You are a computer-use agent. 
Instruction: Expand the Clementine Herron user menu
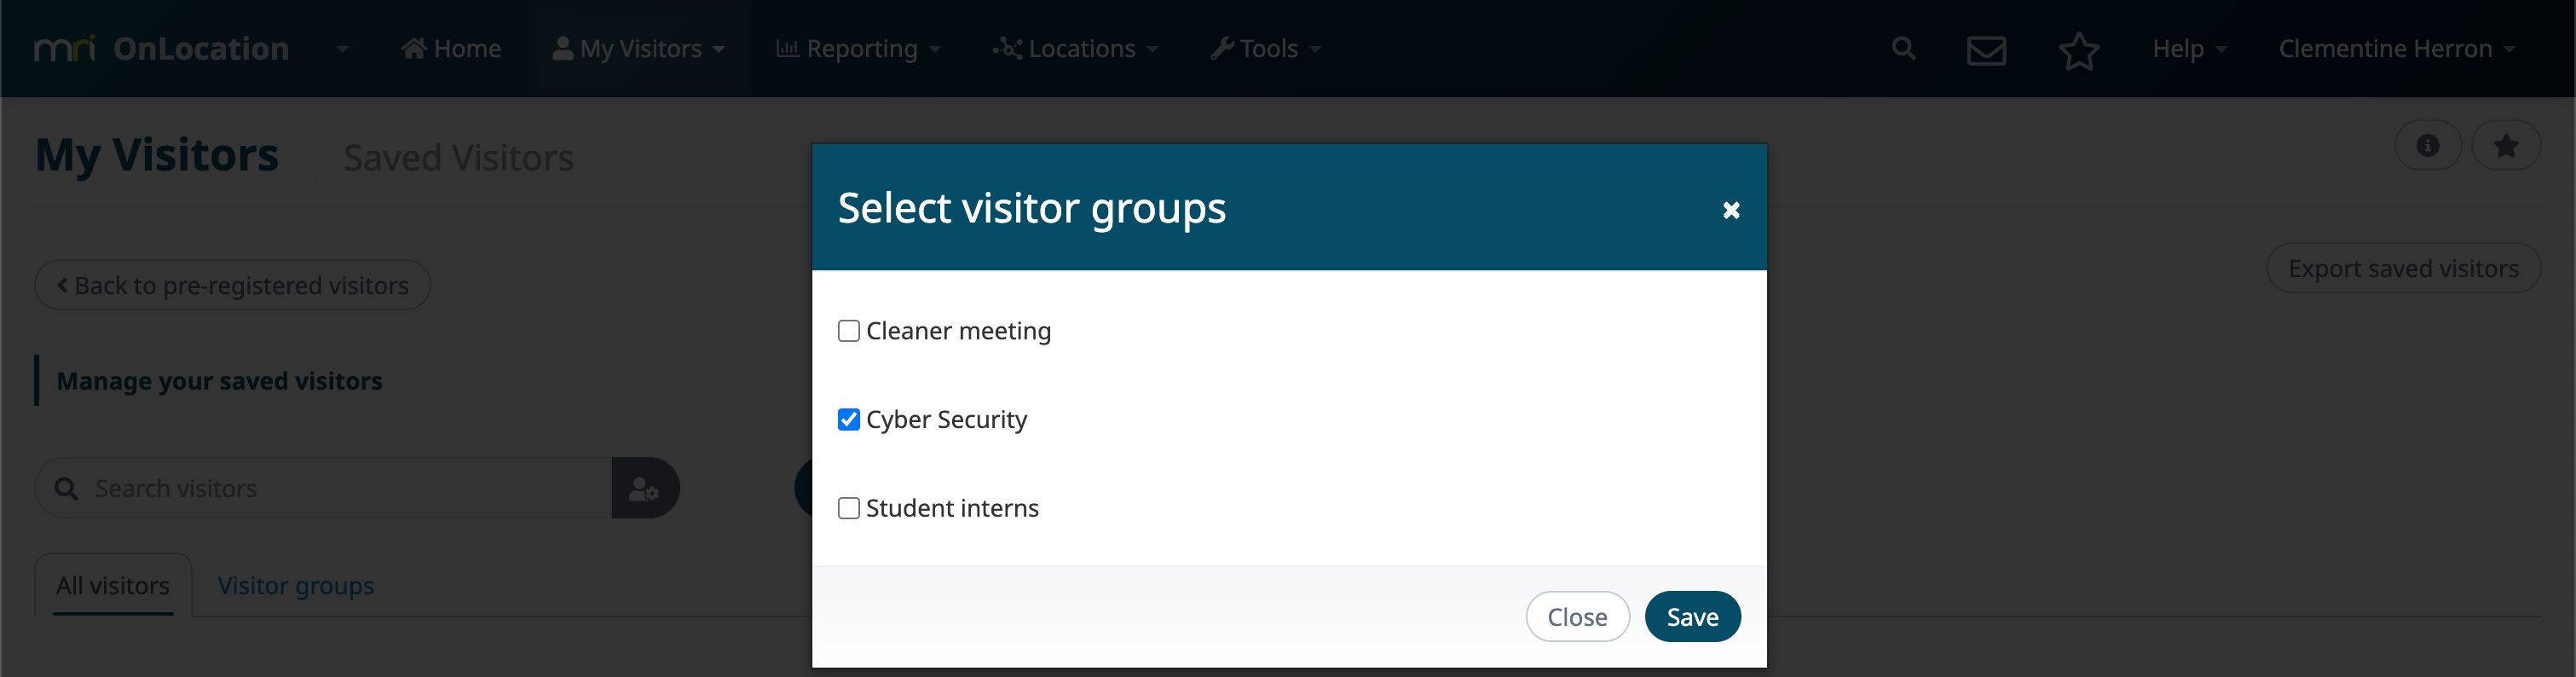[x=2397, y=48]
